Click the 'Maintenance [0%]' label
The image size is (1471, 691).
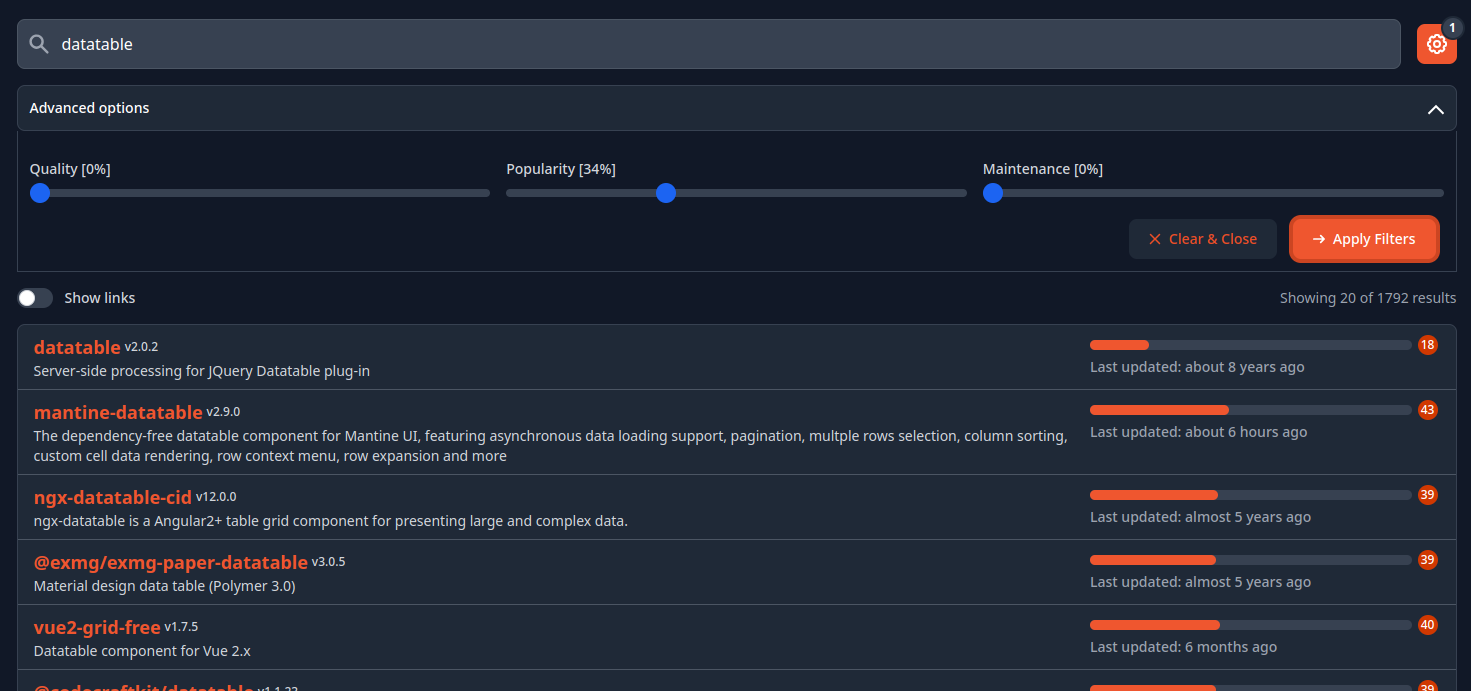[x=1043, y=169]
